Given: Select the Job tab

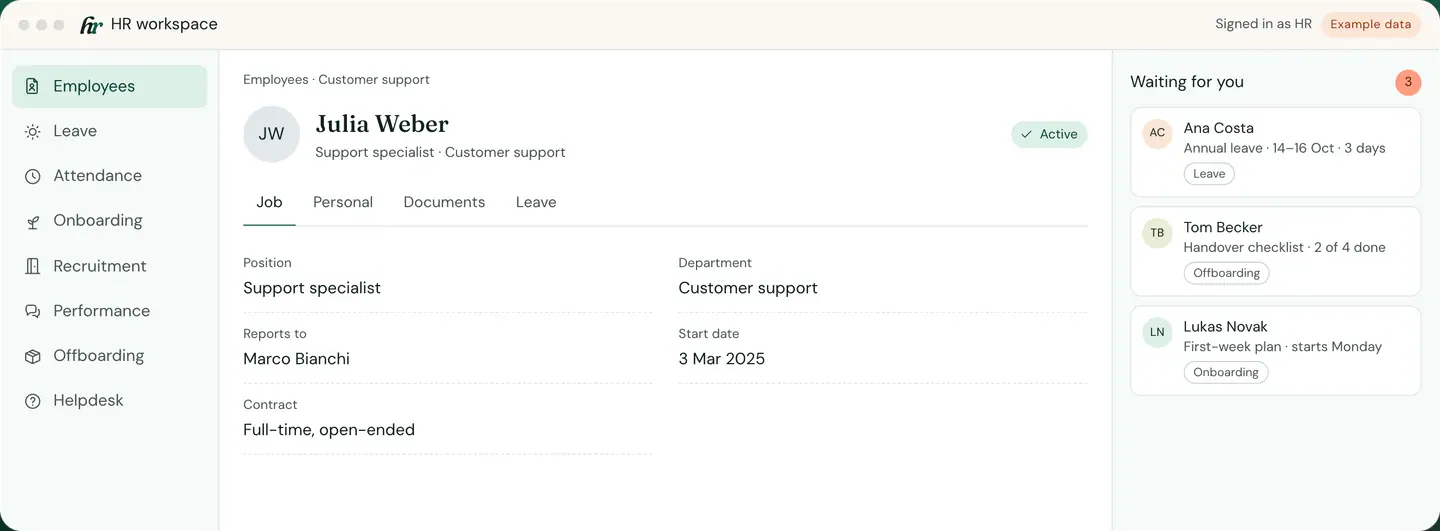Looking at the screenshot, I should click(x=269, y=202).
